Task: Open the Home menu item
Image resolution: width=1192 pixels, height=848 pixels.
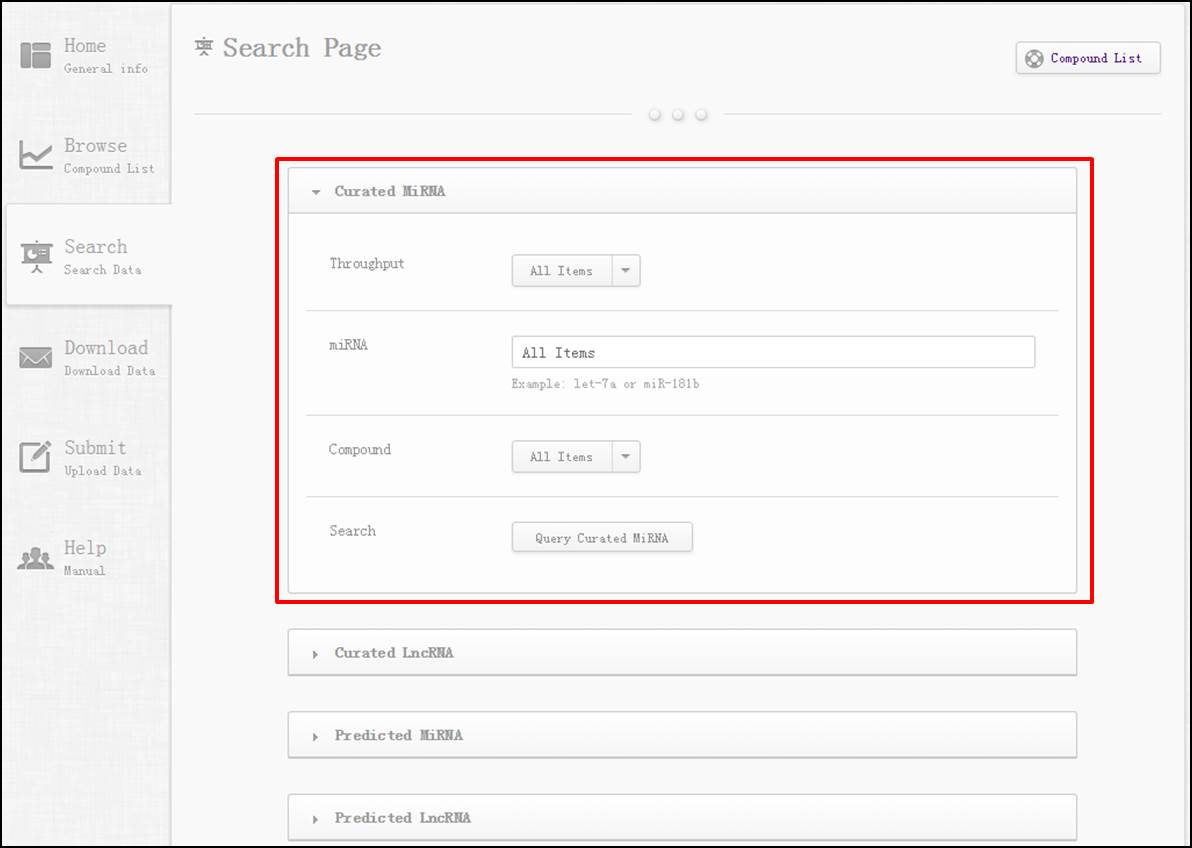Action: [x=88, y=56]
